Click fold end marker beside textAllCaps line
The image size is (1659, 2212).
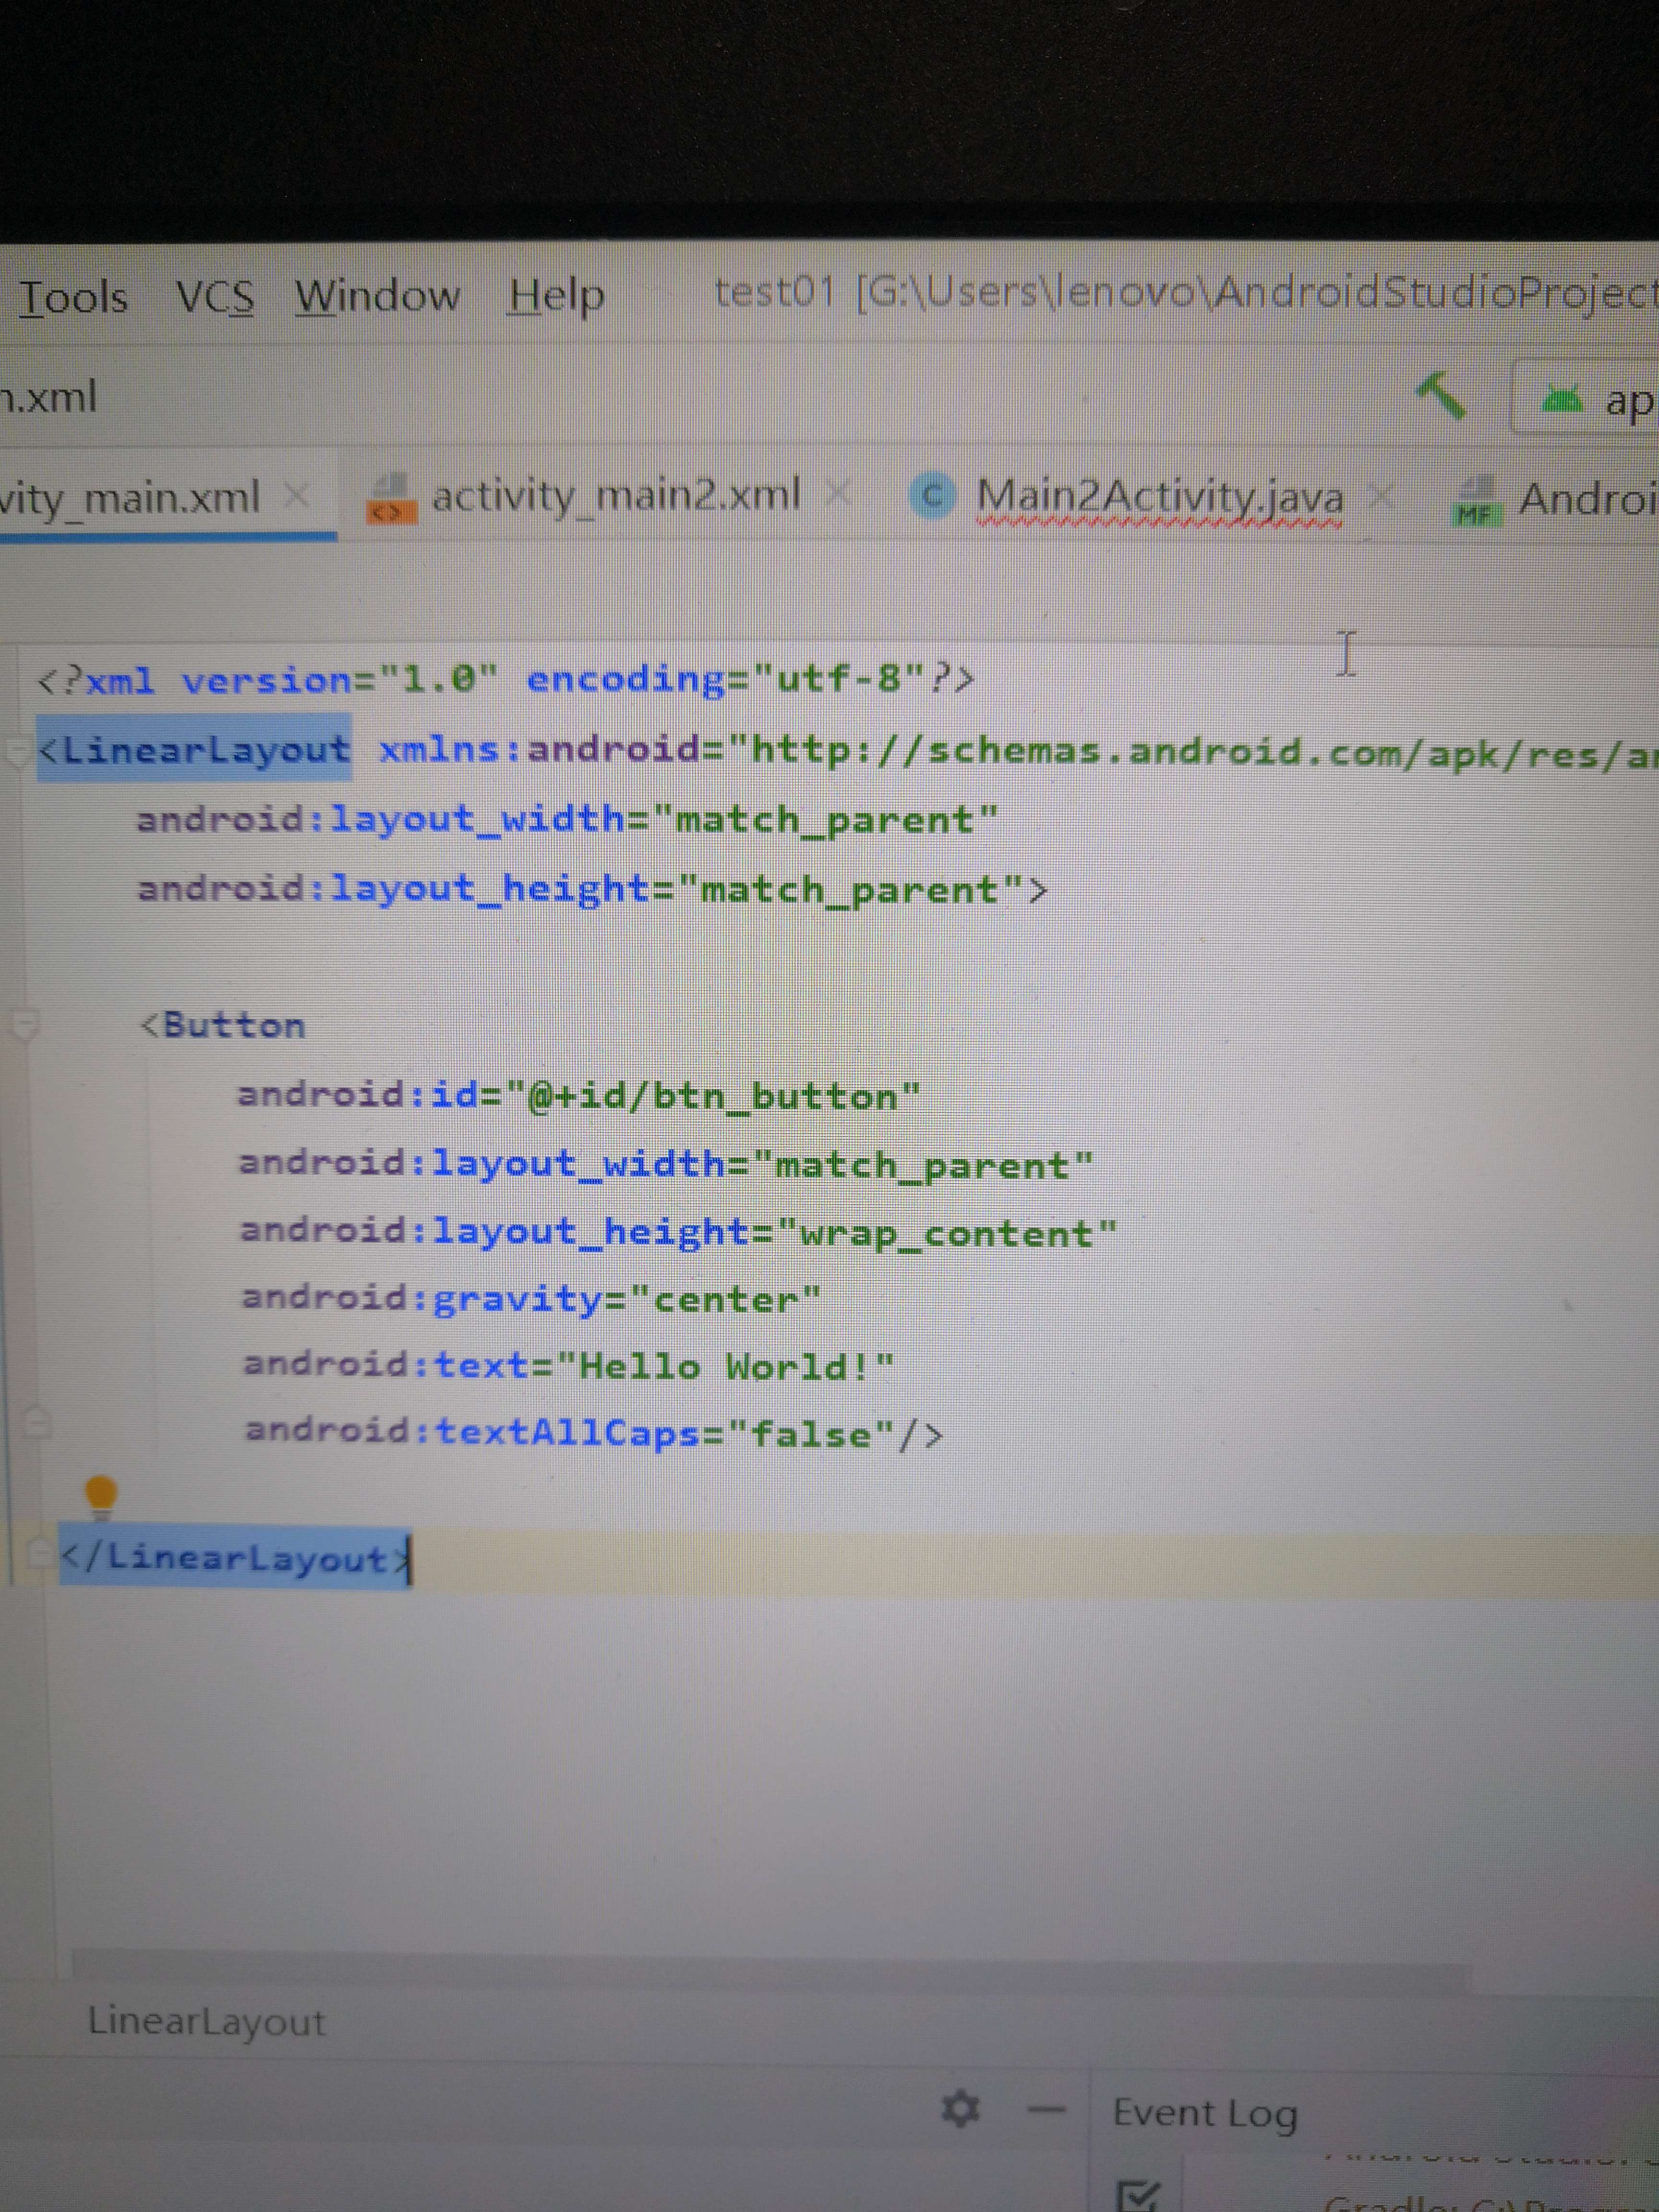click(x=36, y=1421)
